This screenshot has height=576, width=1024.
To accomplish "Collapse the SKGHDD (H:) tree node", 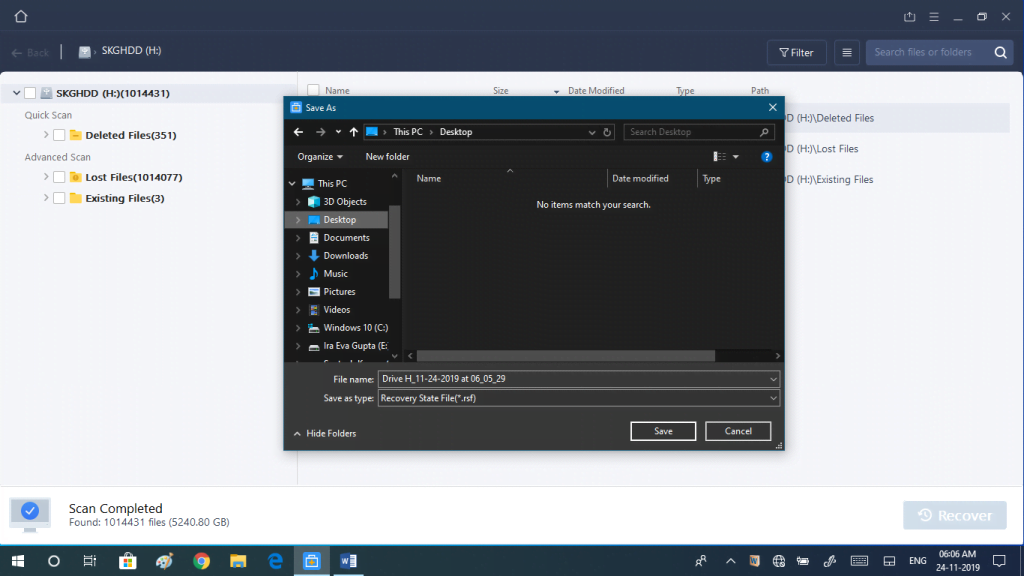I will pos(16,93).
